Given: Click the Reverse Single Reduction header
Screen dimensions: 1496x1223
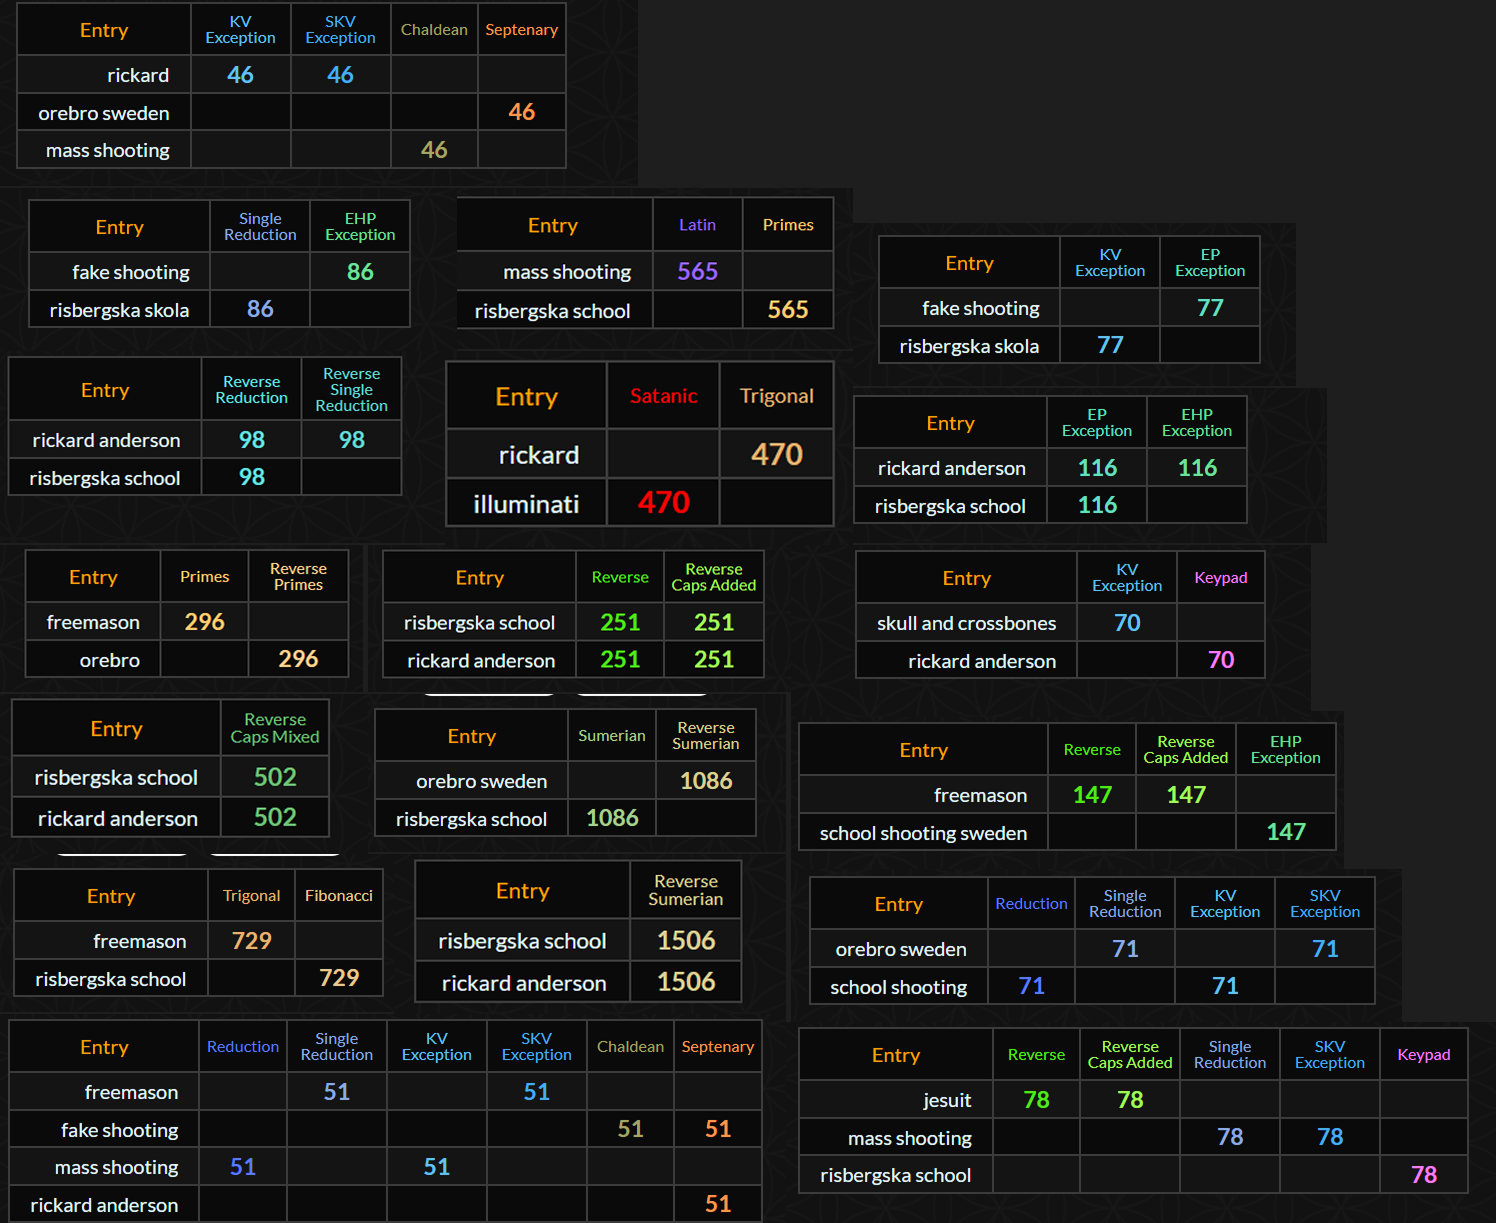Looking at the screenshot, I should point(351,390).
